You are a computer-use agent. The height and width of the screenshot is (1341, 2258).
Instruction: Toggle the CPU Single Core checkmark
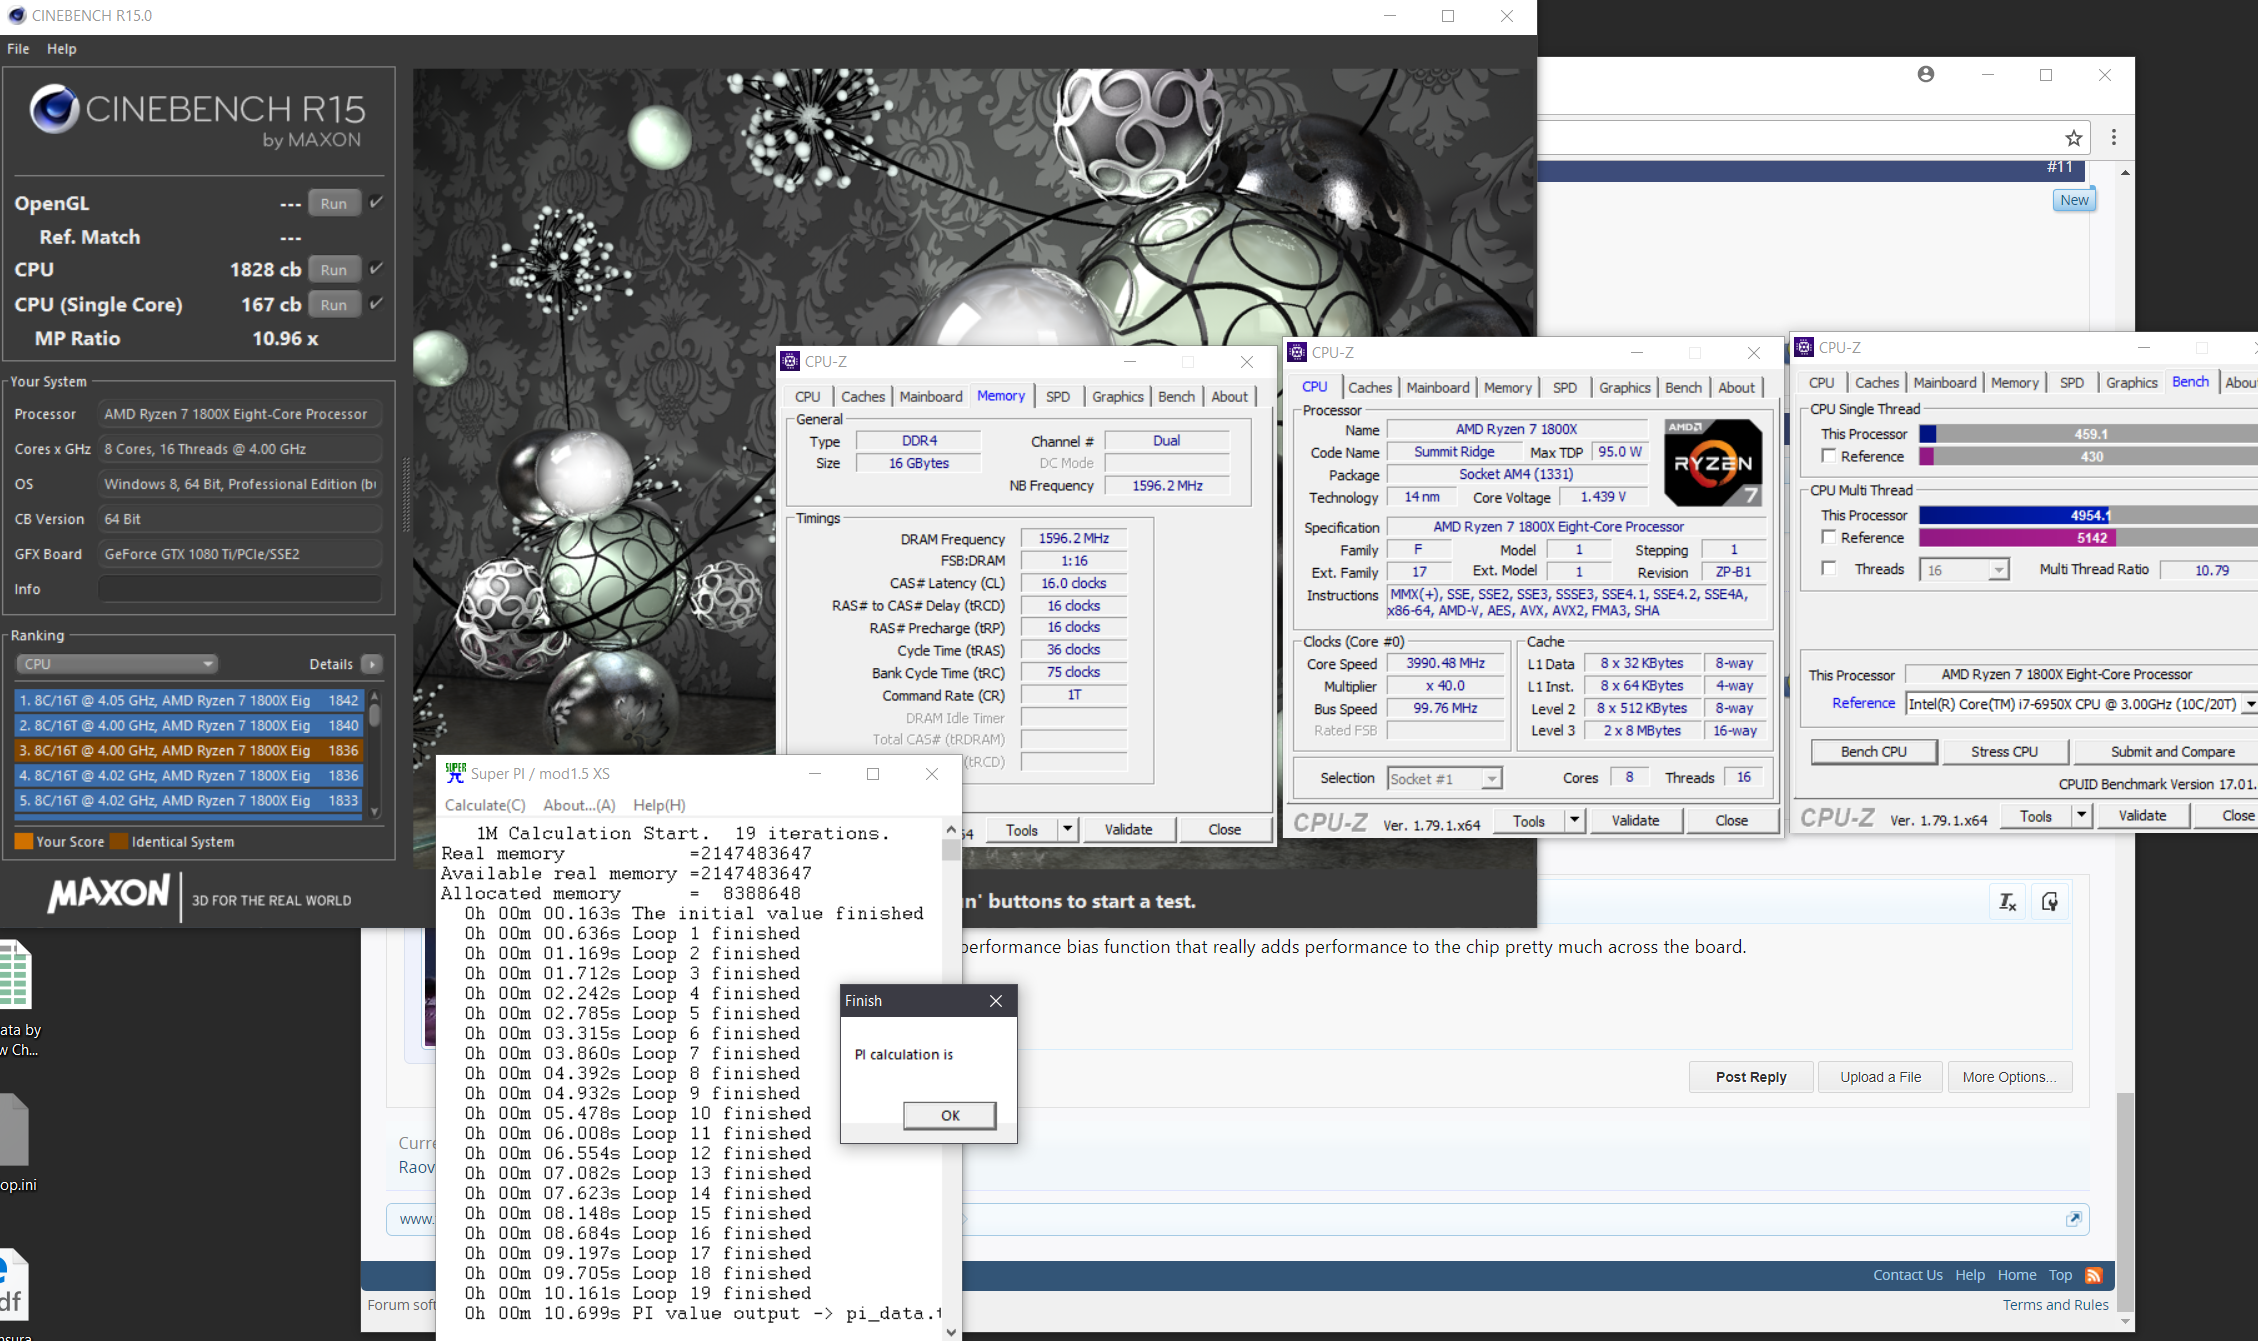(376, 304)
